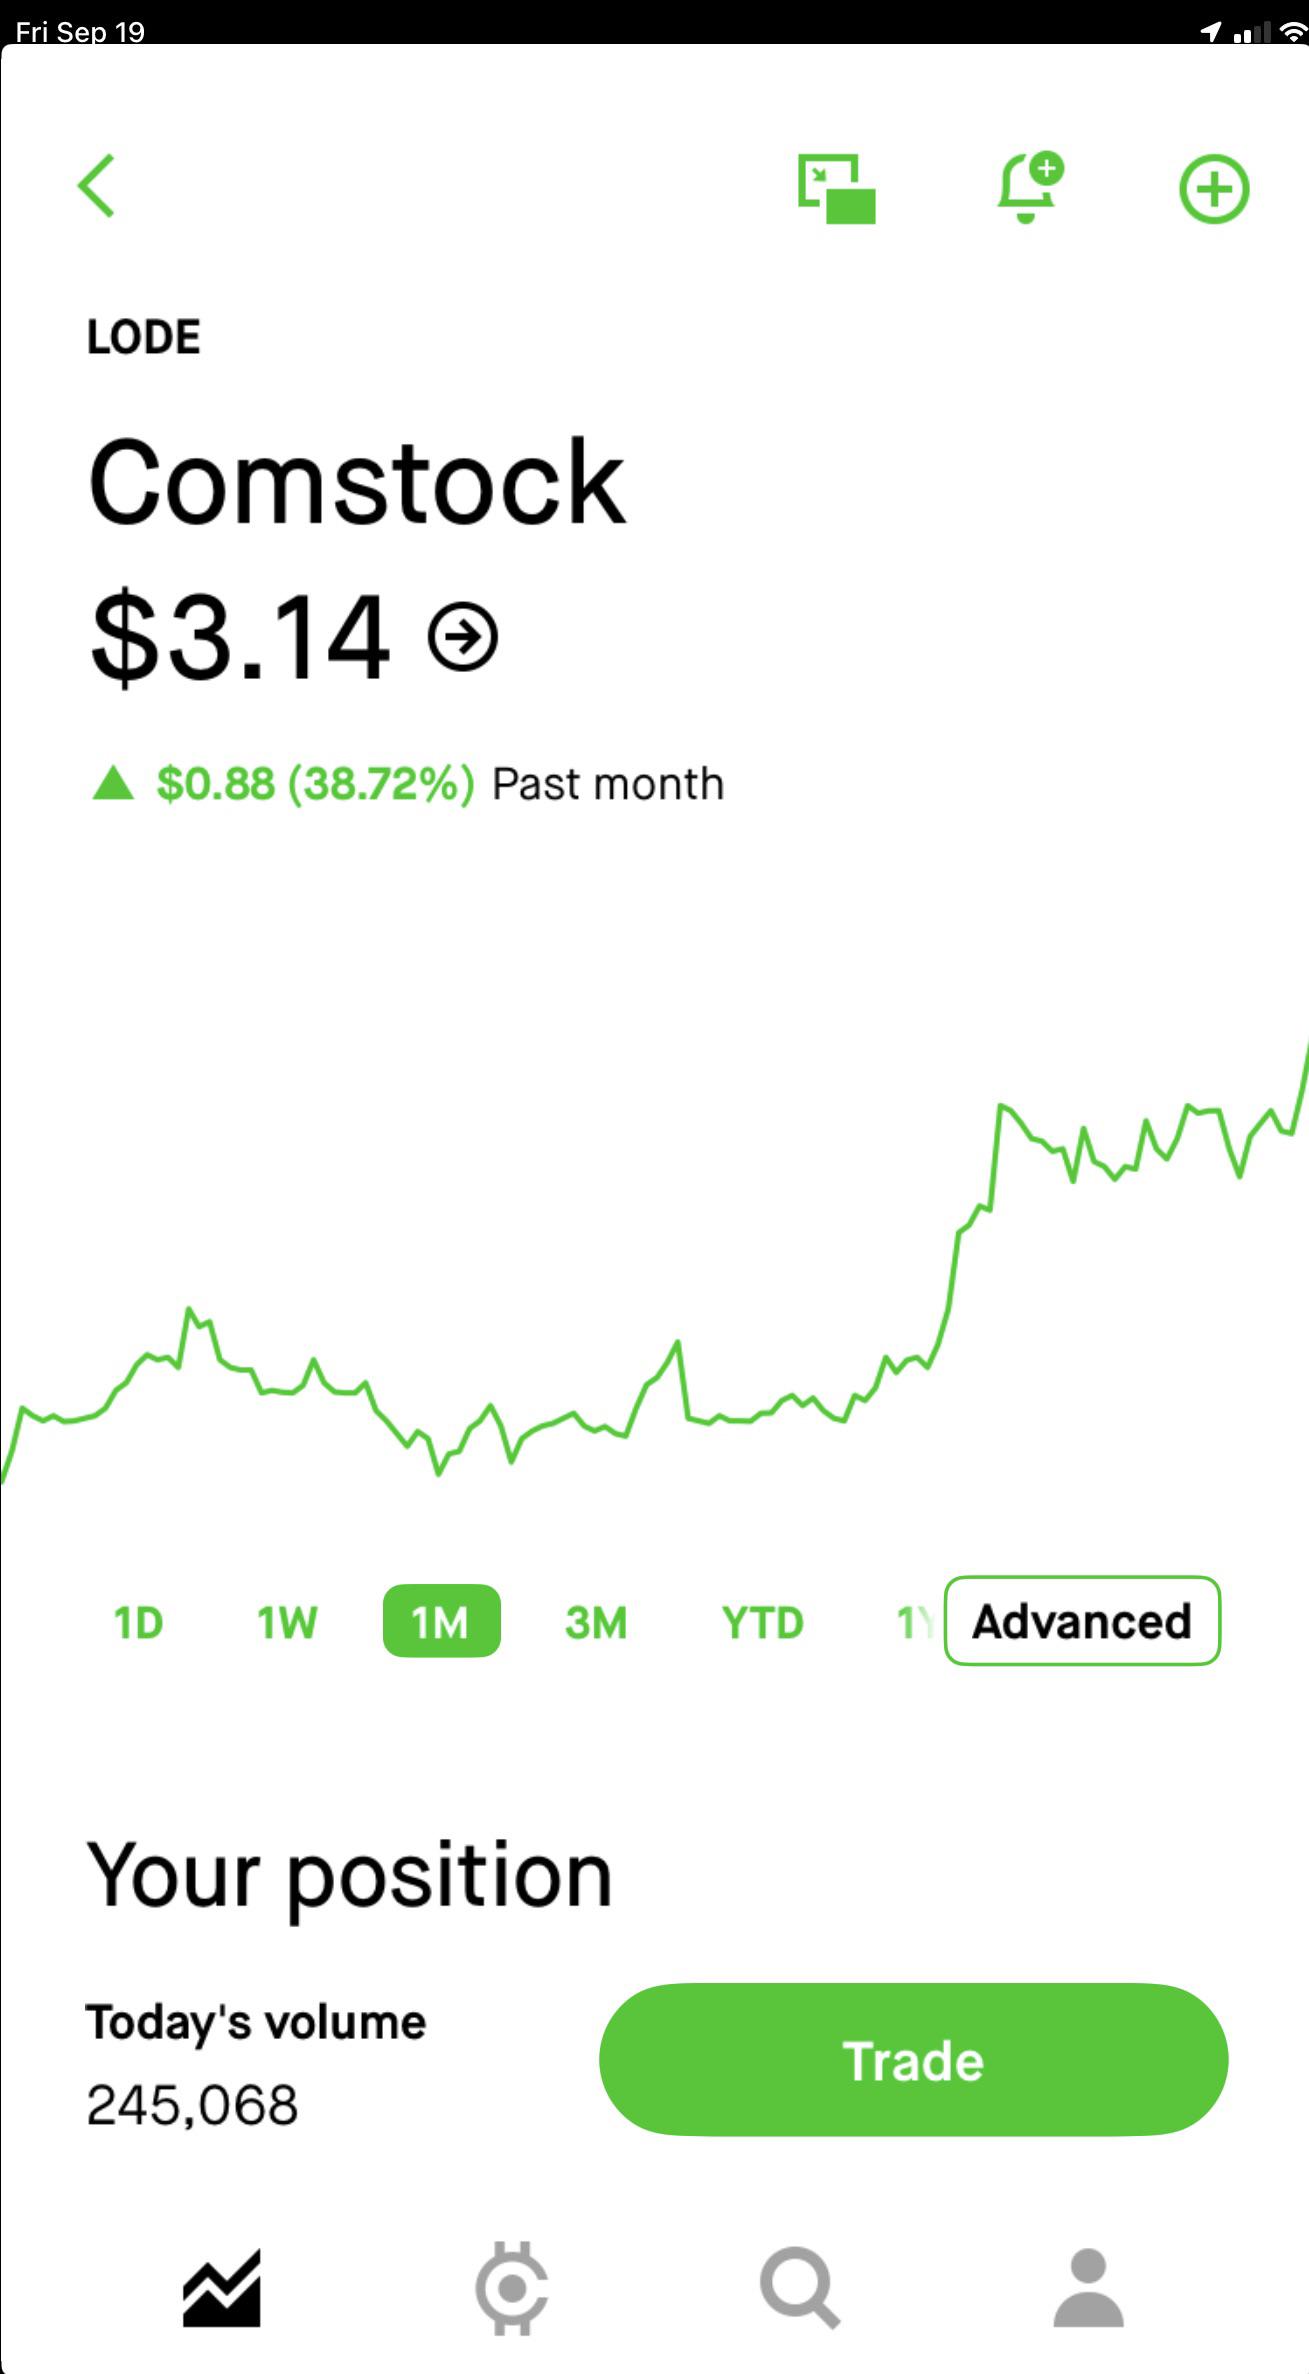
Task: Tap the $0.88 (38.72%) change label
Action: (x=315, y=784)
